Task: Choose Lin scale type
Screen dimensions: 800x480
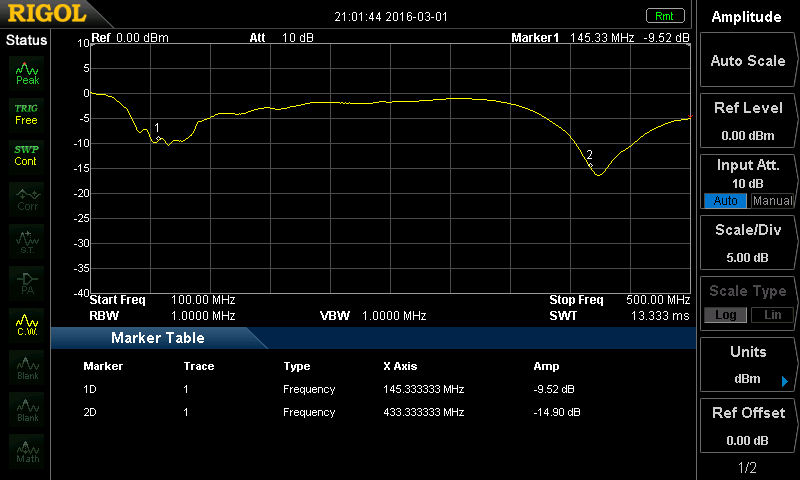Action: coord(772,315)
